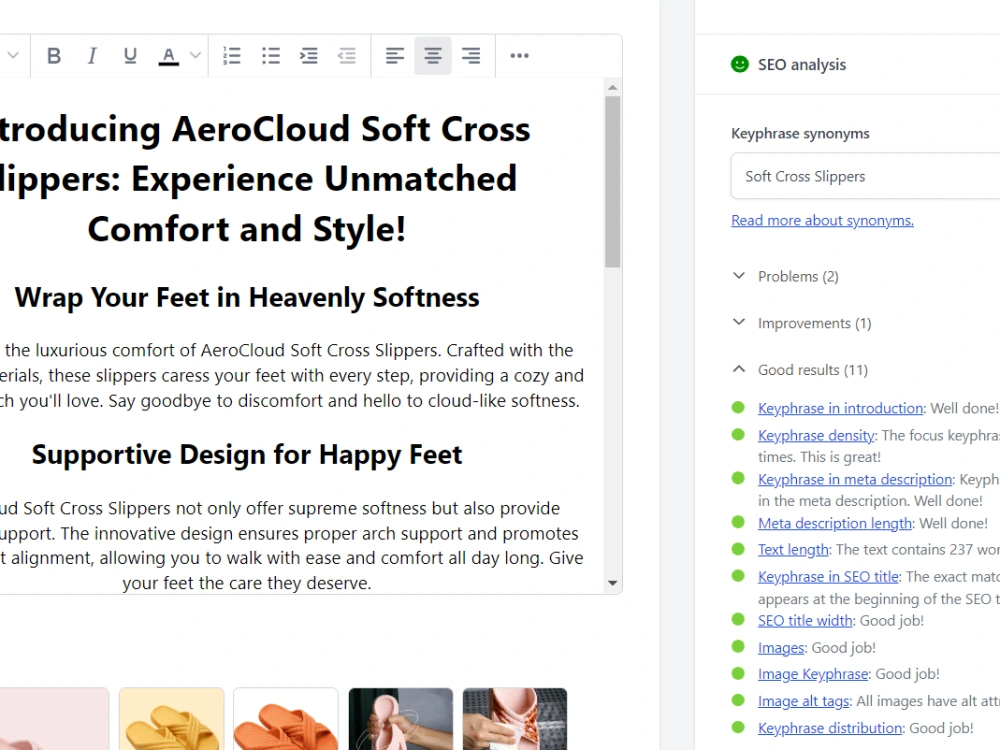Open the text color dropdown arrow
Image resolution: width=1000 pixels, height=750 pixels.
(196, 55)
